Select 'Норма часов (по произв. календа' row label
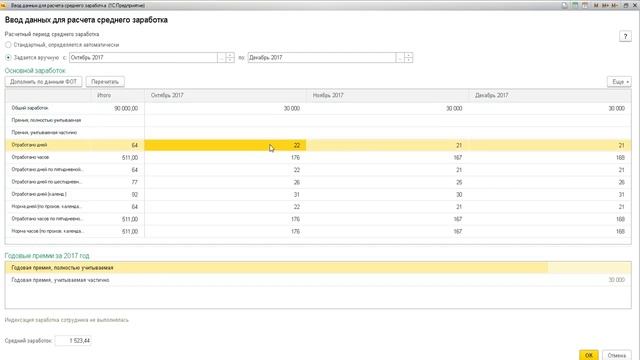This screenshot has width=640, height=360. (x=48, y=231)
